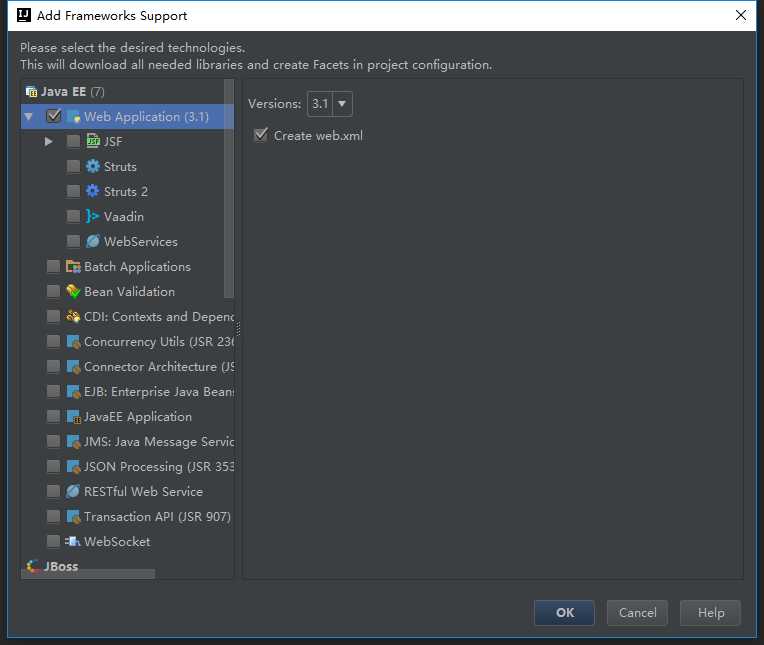Close the Add Frameworks Support dialog
Screen dimensions: 764x645
pyautogui.click(x=741, y=15)
